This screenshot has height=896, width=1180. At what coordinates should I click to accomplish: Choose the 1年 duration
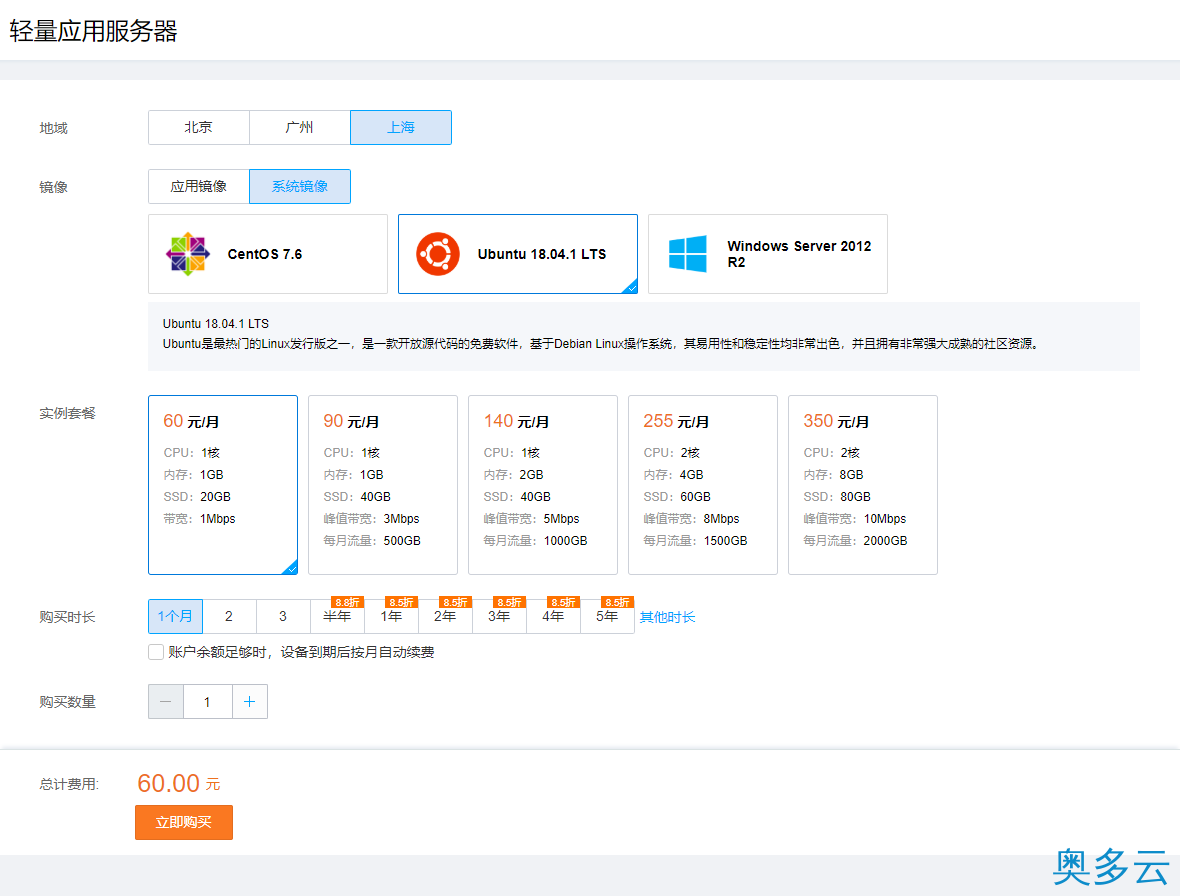click(391, 616)
